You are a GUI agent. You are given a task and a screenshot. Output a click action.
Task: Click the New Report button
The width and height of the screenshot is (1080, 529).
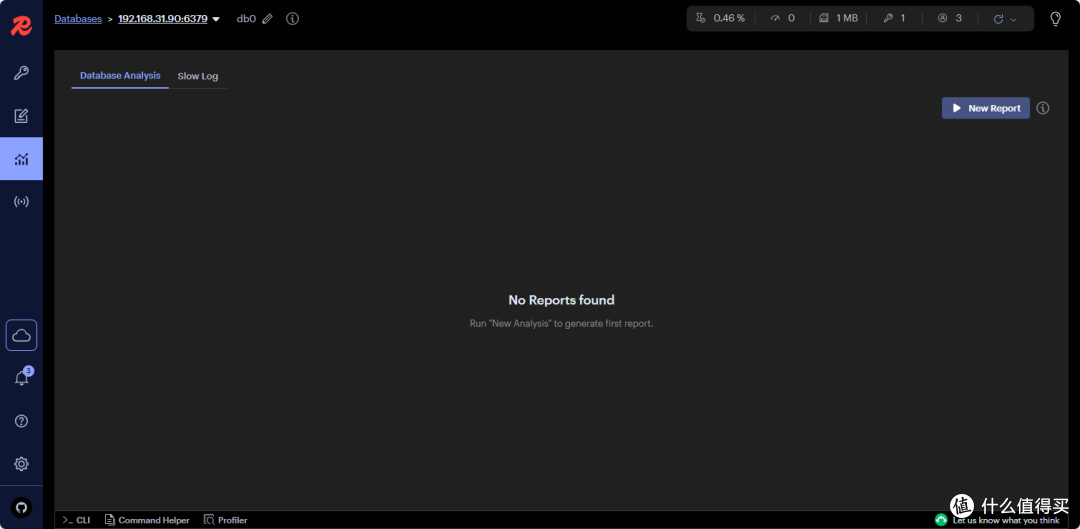(985, 108)
